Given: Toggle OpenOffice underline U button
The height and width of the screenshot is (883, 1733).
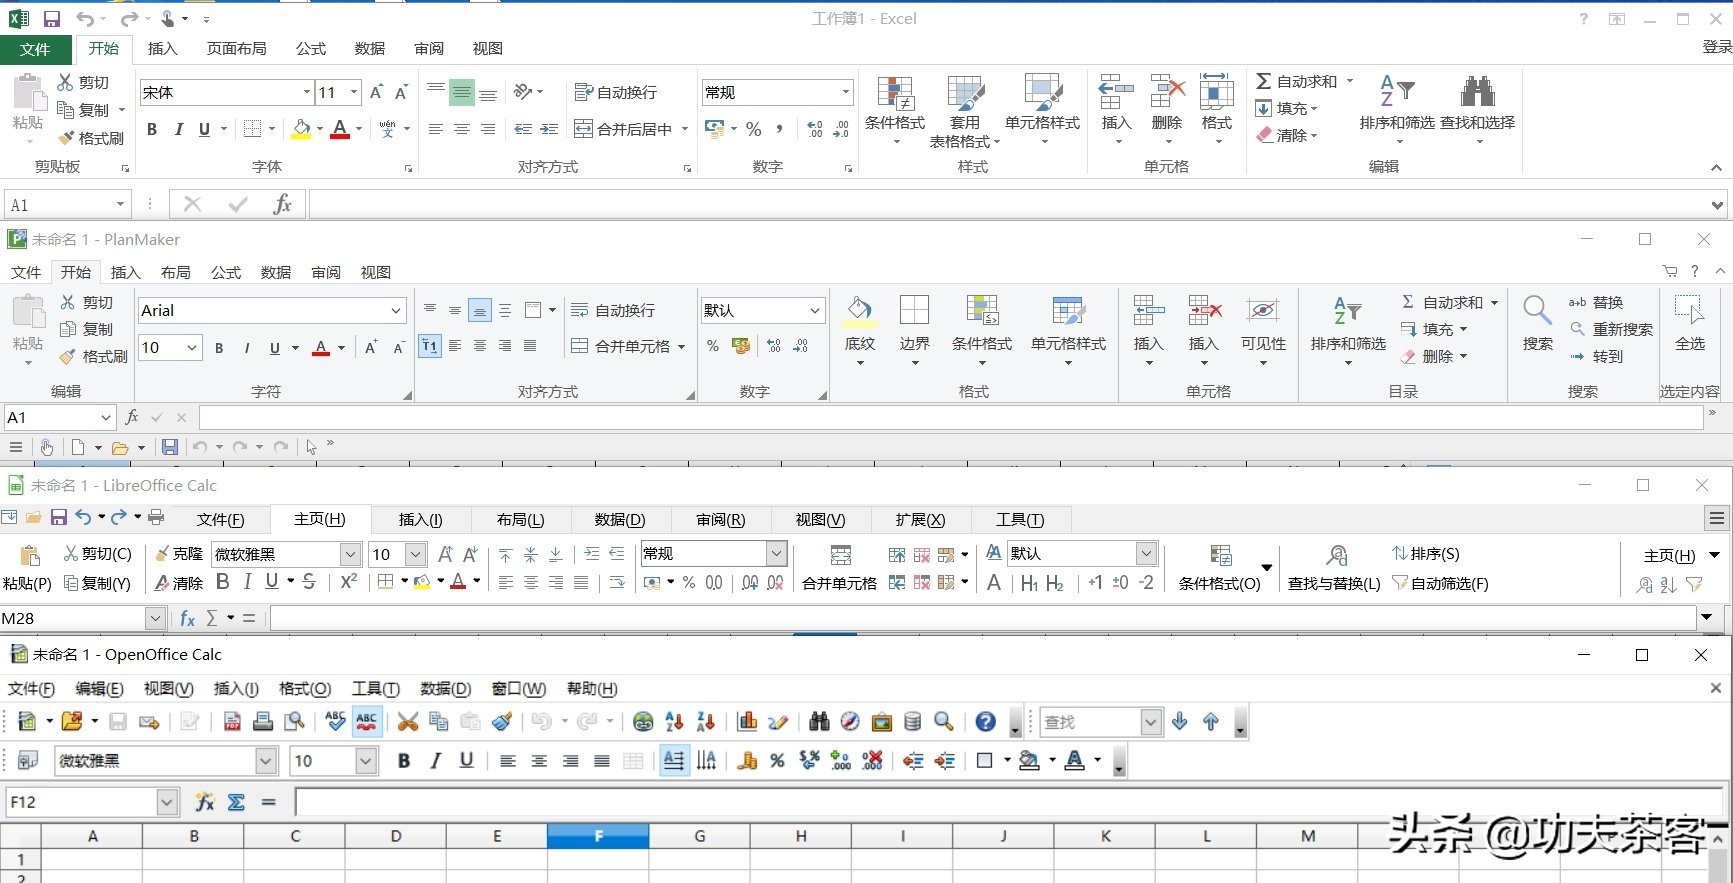Looking at the screenshot, I should click(x=466, y=761).
